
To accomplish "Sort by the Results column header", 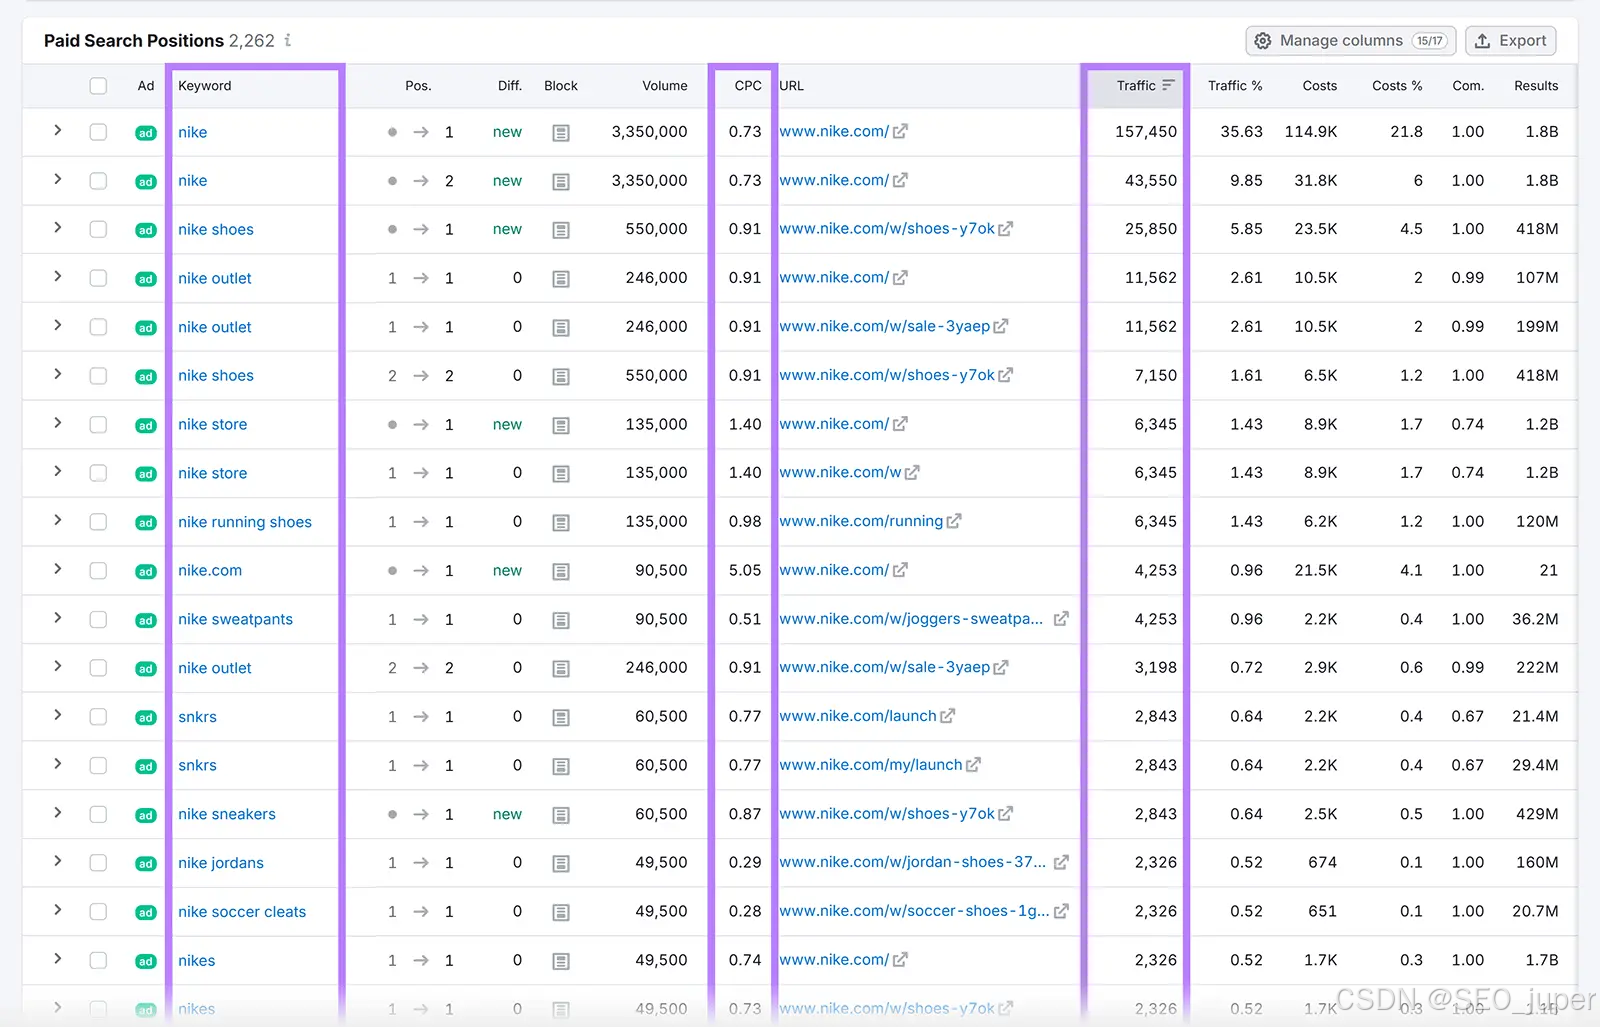I will point(1536,86).
